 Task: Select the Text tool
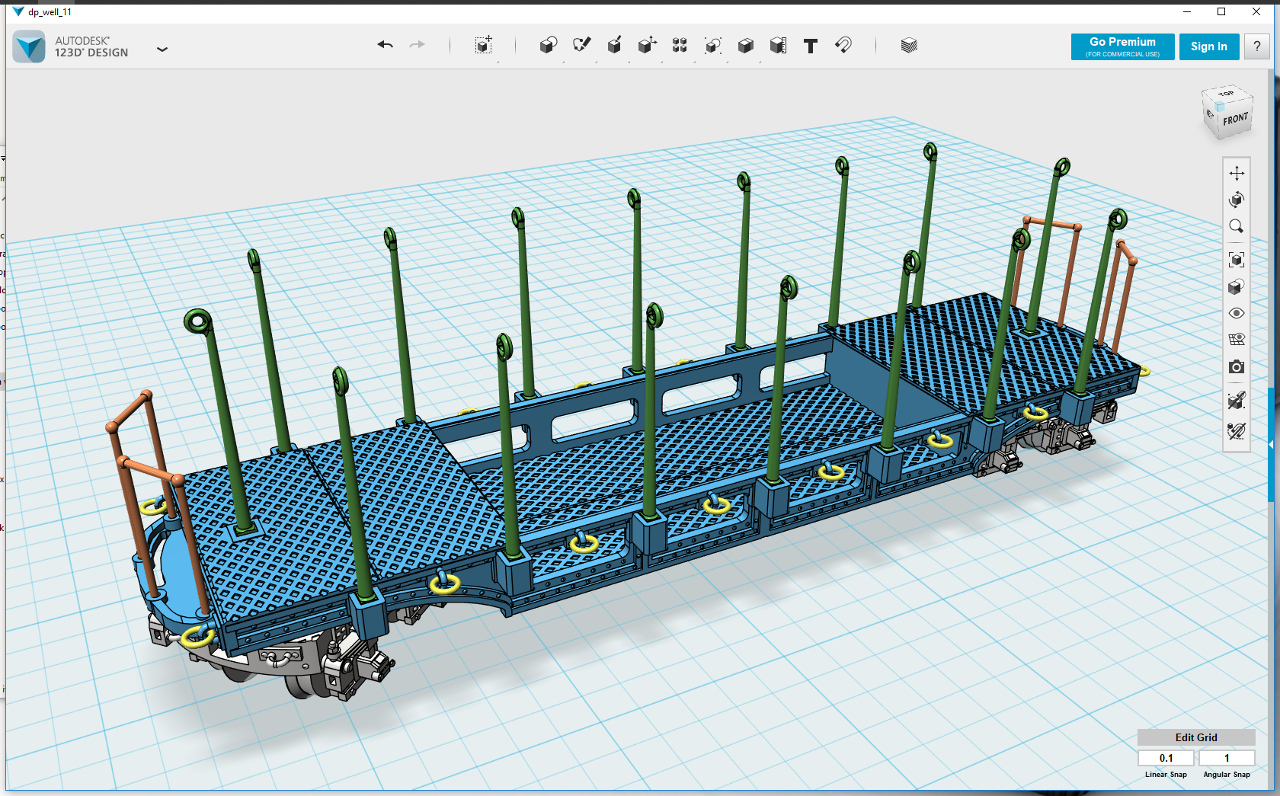pos(811,45)
